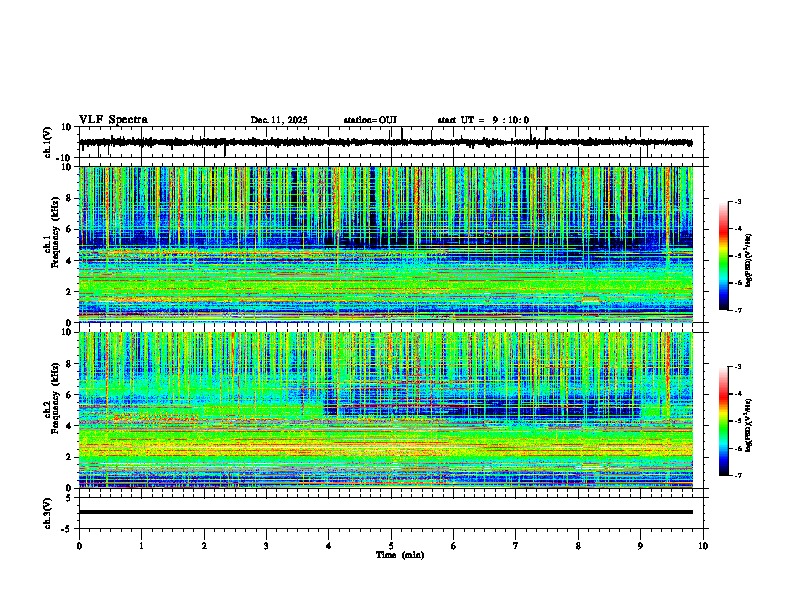Click the "-7" tick on ch.2 colorbar
Screen dimensions: 792x612
point(737,476)
